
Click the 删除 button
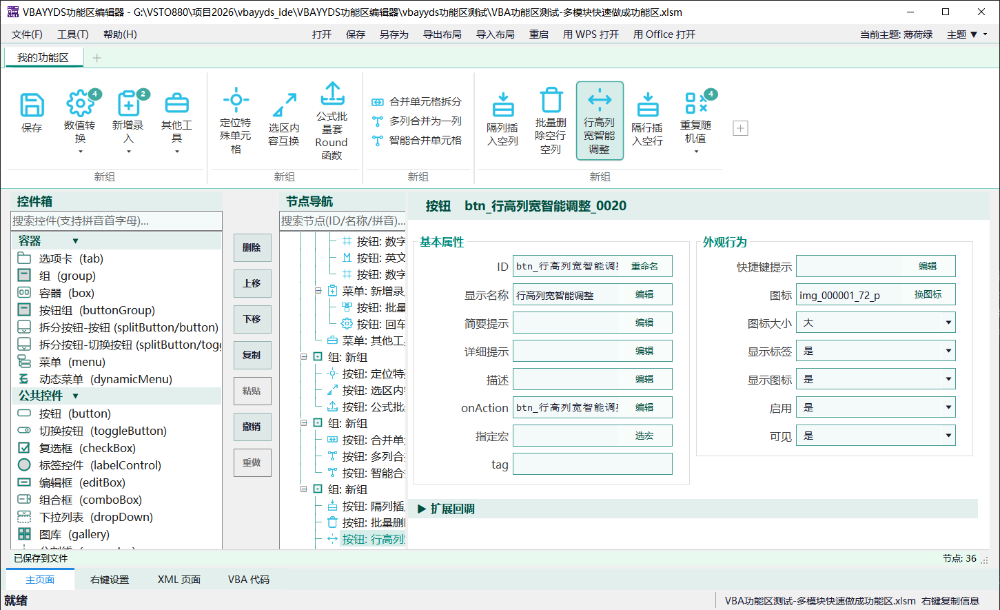(252, 248)
